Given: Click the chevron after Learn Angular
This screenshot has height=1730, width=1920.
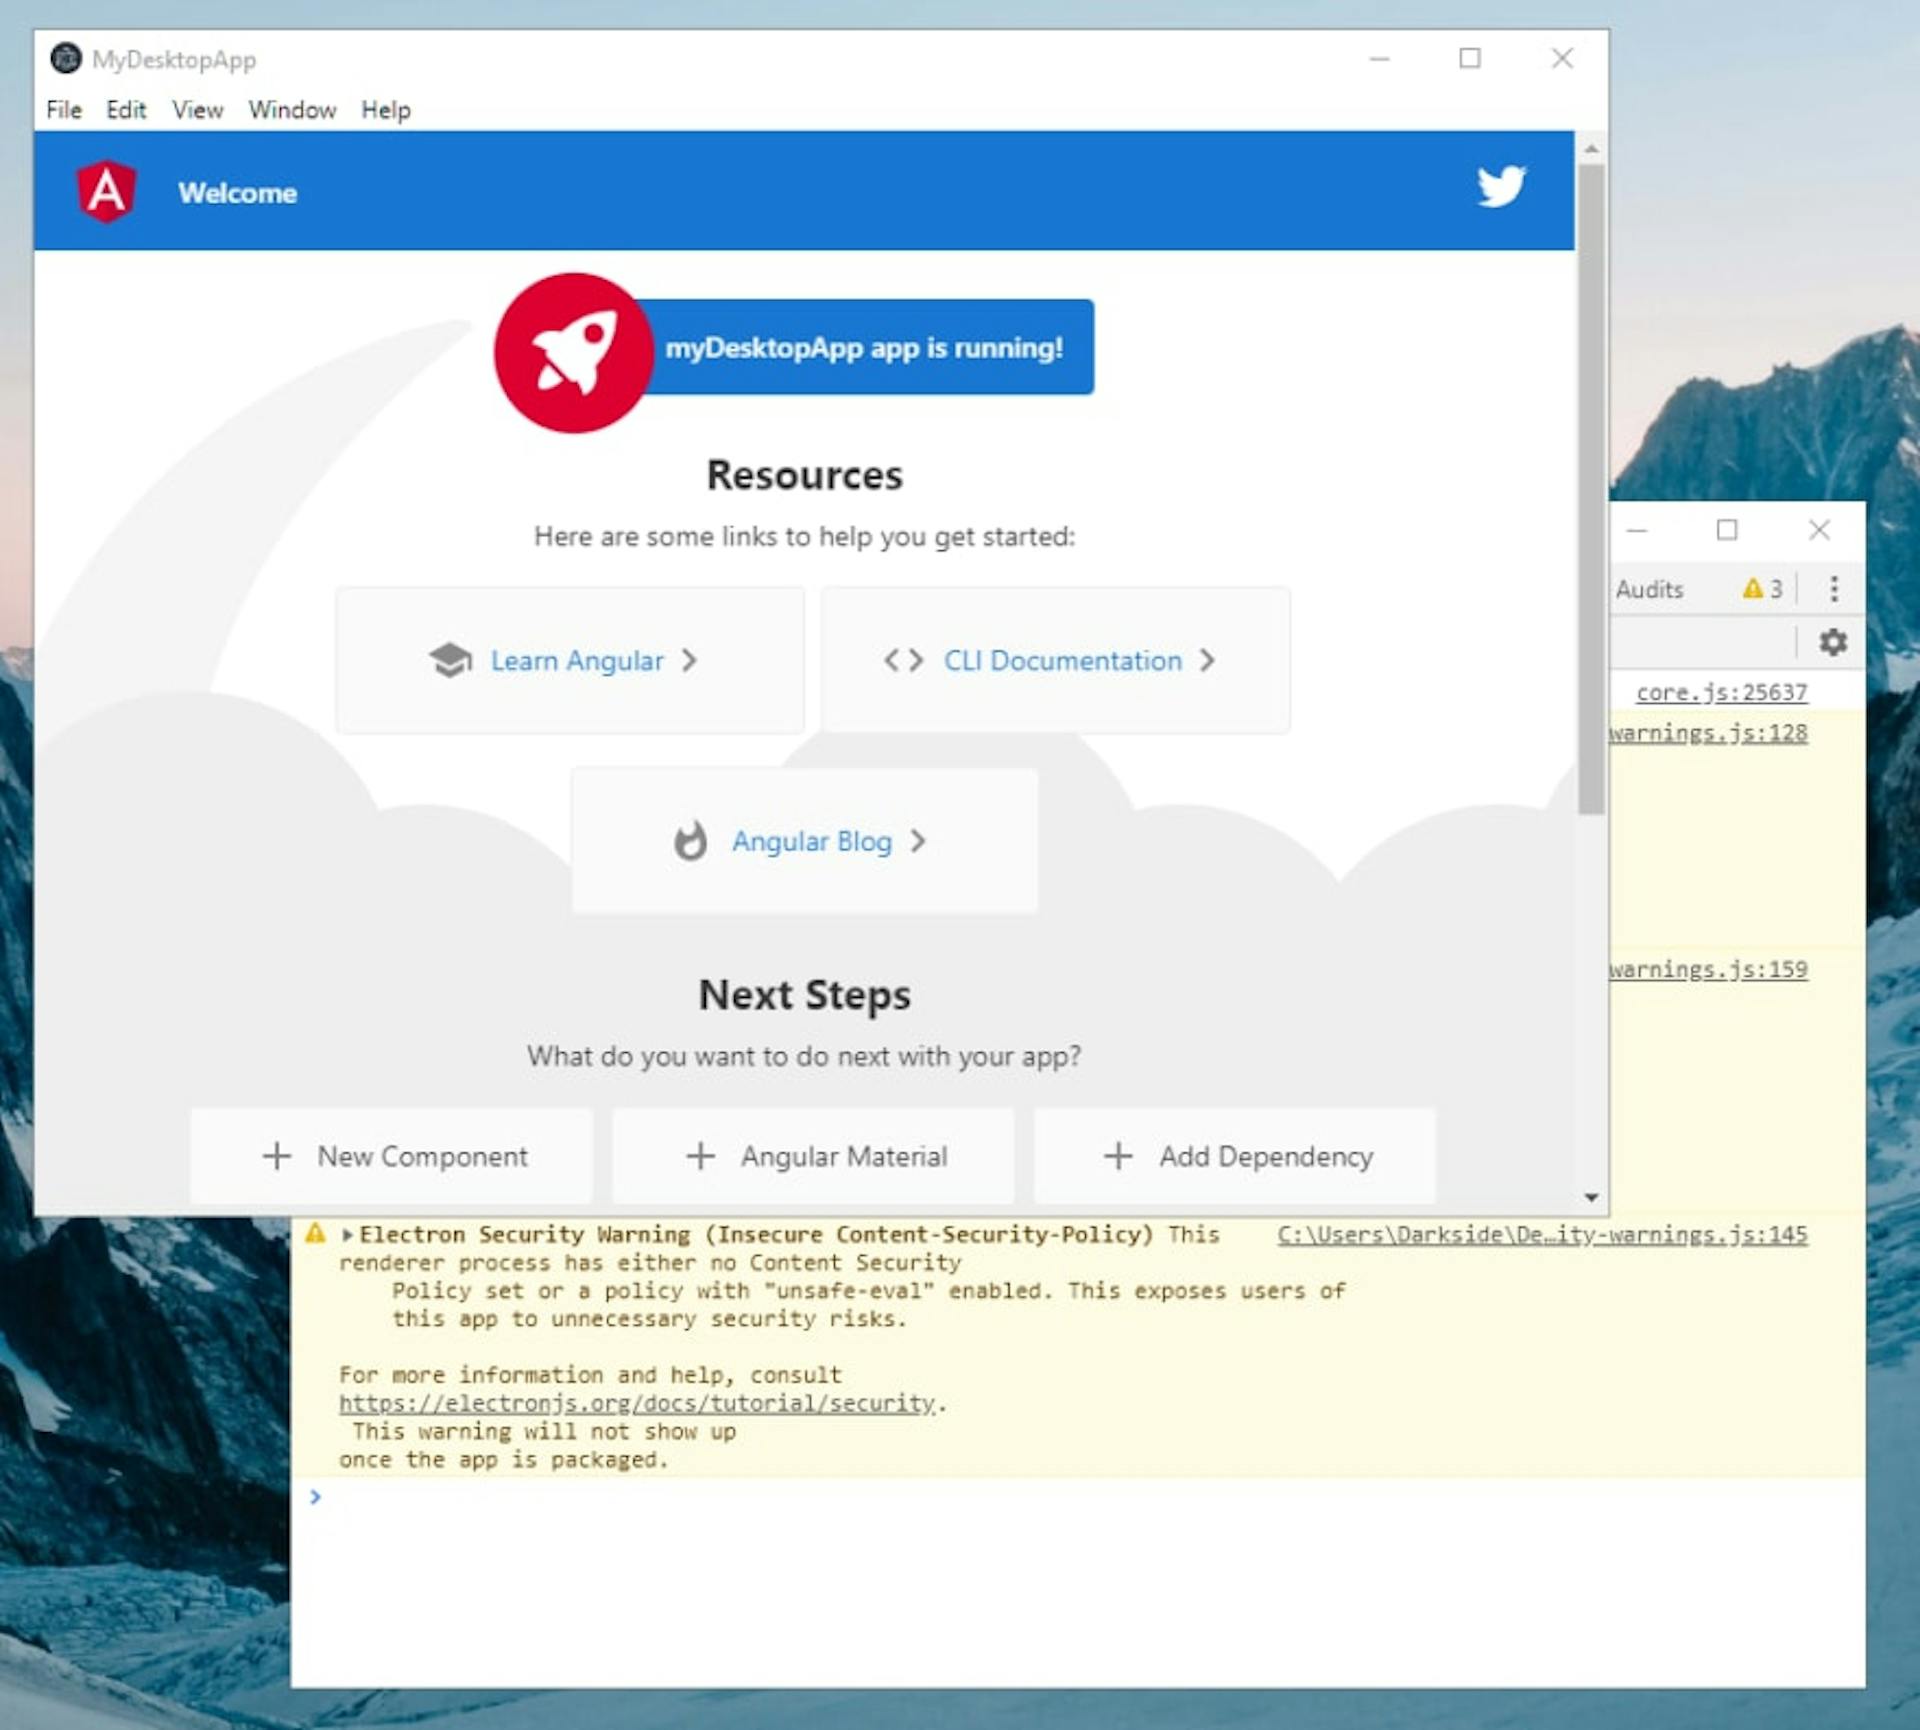Looking at the screenshot, I should [x=689, y=660].
